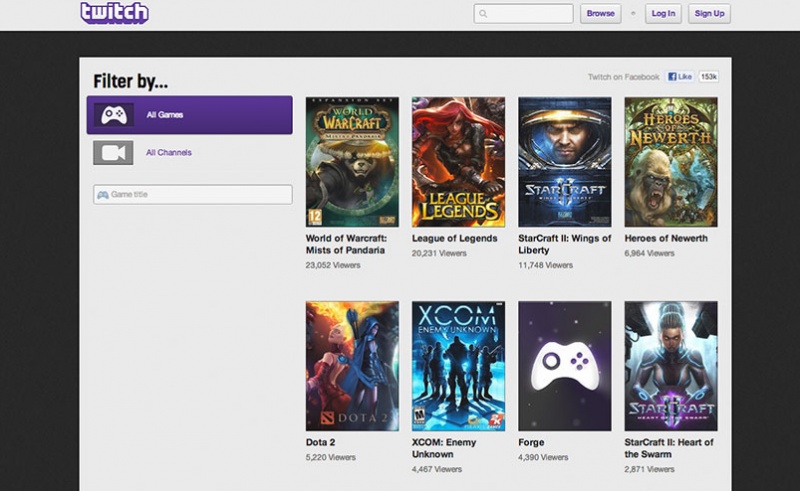The image size is (800, 491).
Task: Open the League of Legends cover art
Action: pyautogui.click(x=458, y=162)
